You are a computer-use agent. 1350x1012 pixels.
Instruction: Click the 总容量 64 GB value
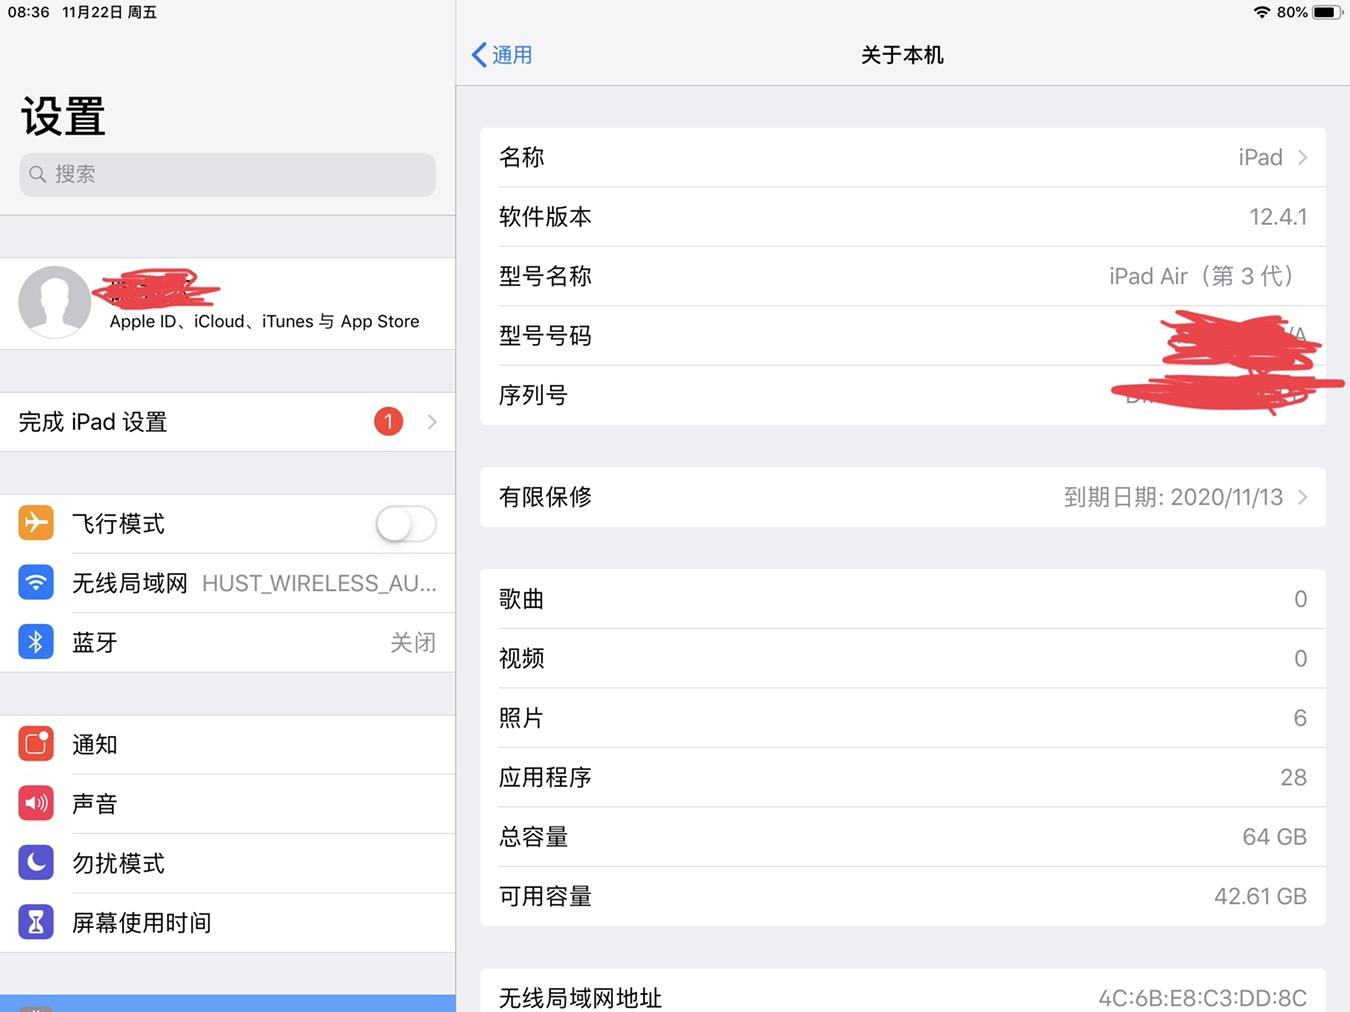pos(1274,837)
